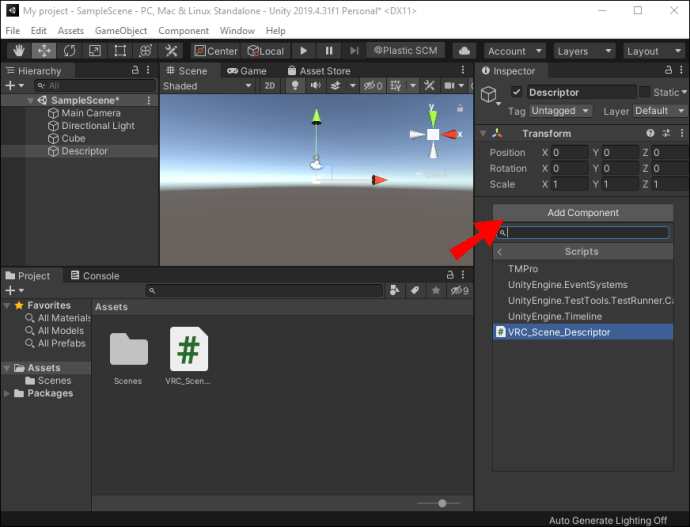Open the TMPro scripts group
690x527 pixels.
[x=583, y=269]
